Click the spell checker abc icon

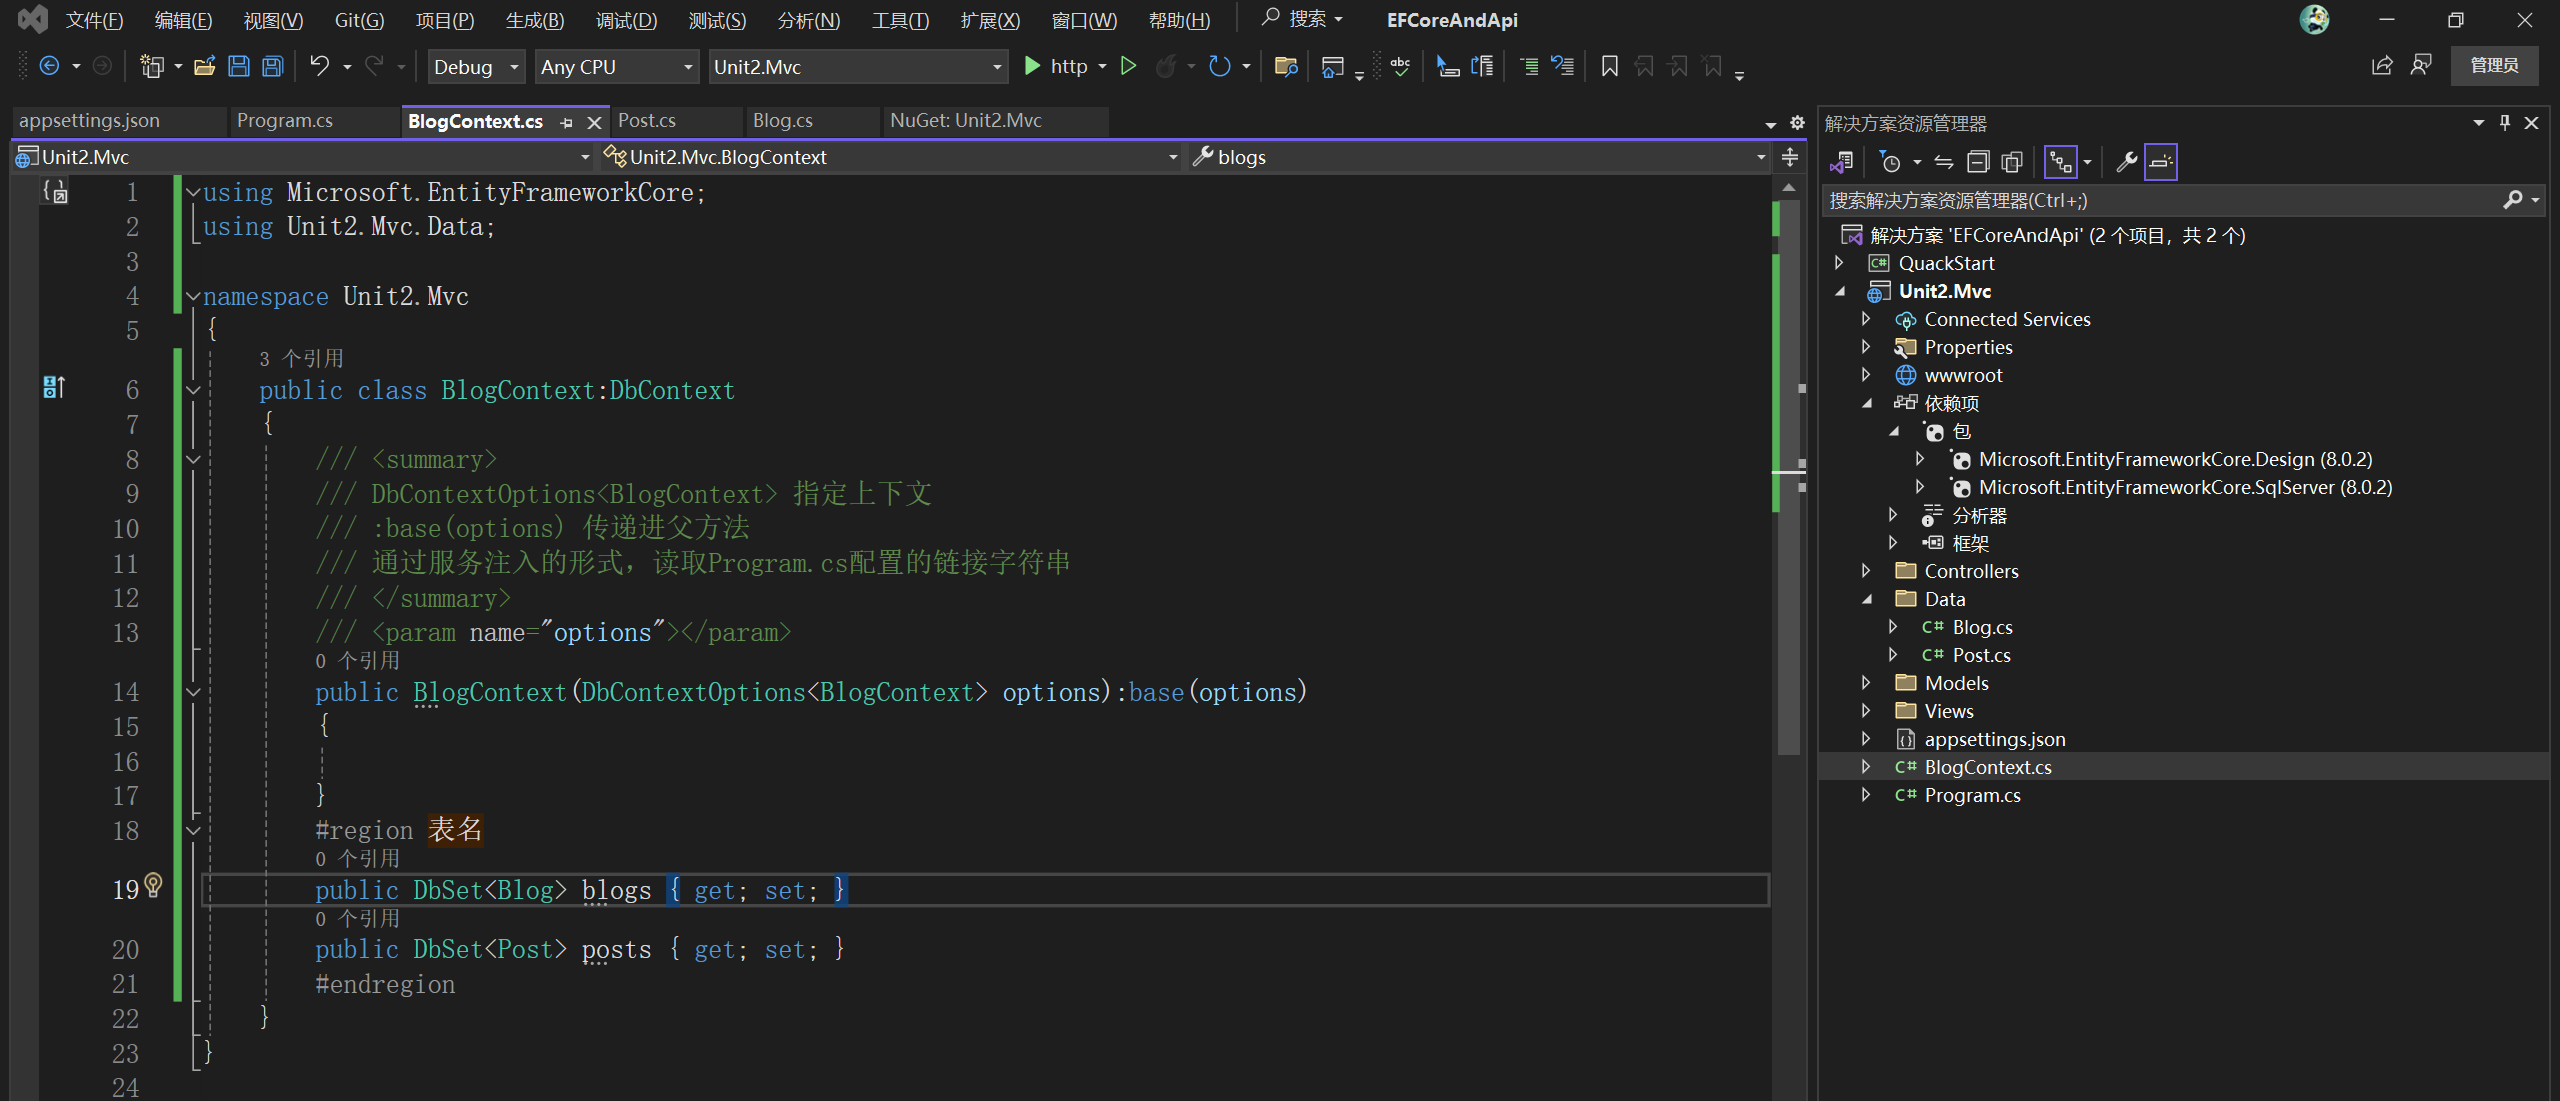1400,67
